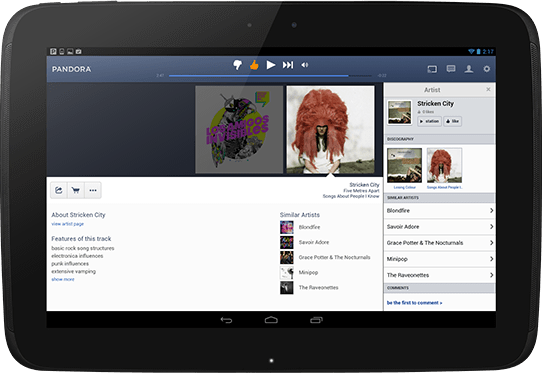
Task: Click the 'station' button for Stricken City
Action: pyautogui.click(x=429, y=121)
